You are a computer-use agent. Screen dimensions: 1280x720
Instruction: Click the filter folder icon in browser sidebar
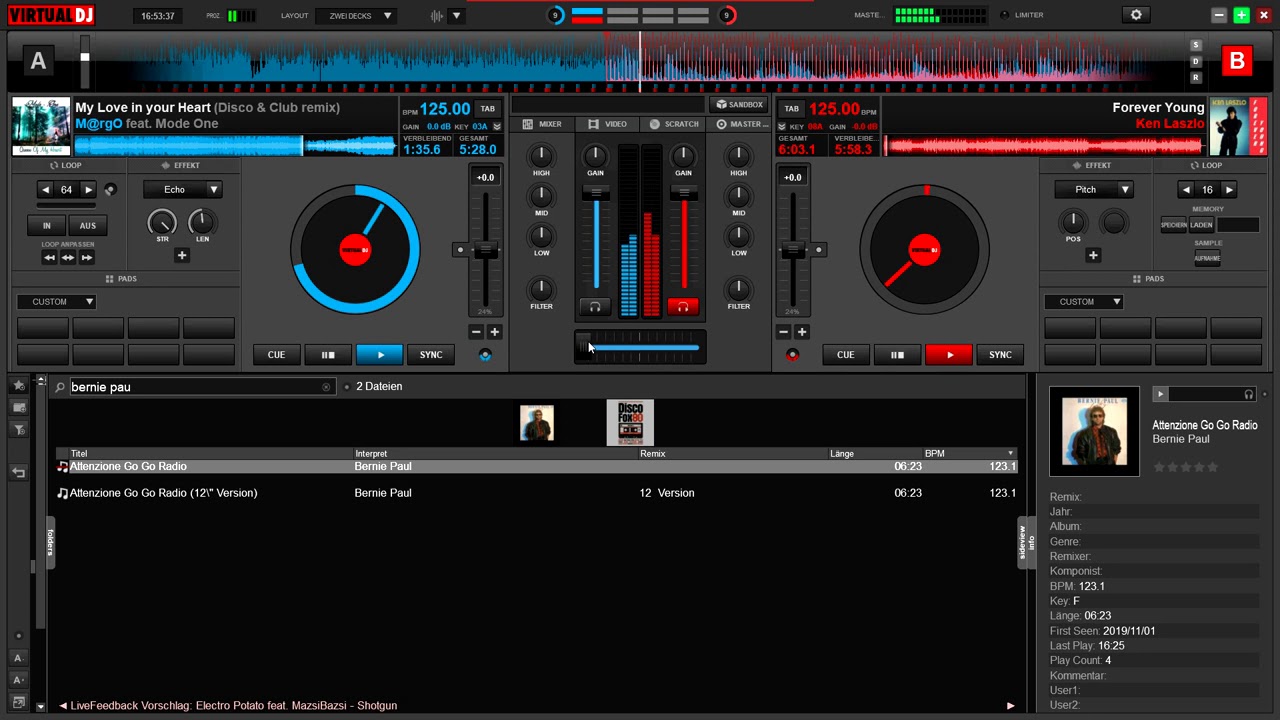click(18, 430)
